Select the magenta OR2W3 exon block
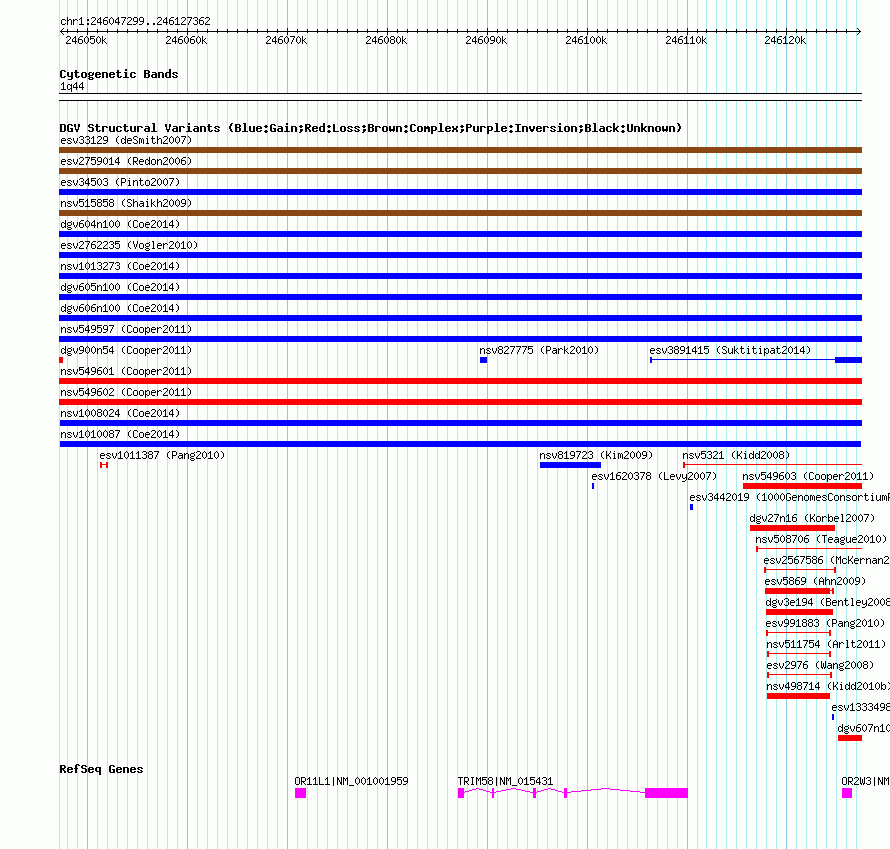Viewport: 890px width, 849px height. click(x=847, y=793)
